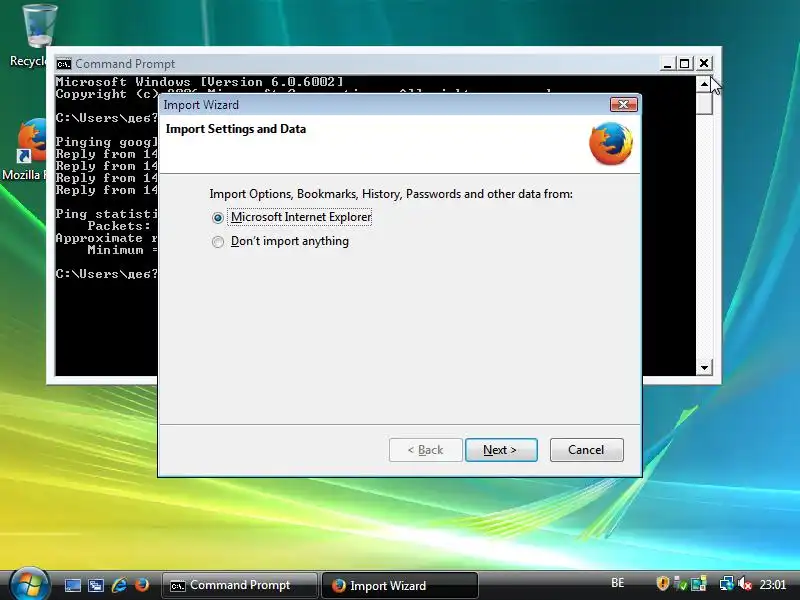The width and height of the screenshot is (800, 600).
Task: Maximize the Command Prompt window
Action: (685, 64)
